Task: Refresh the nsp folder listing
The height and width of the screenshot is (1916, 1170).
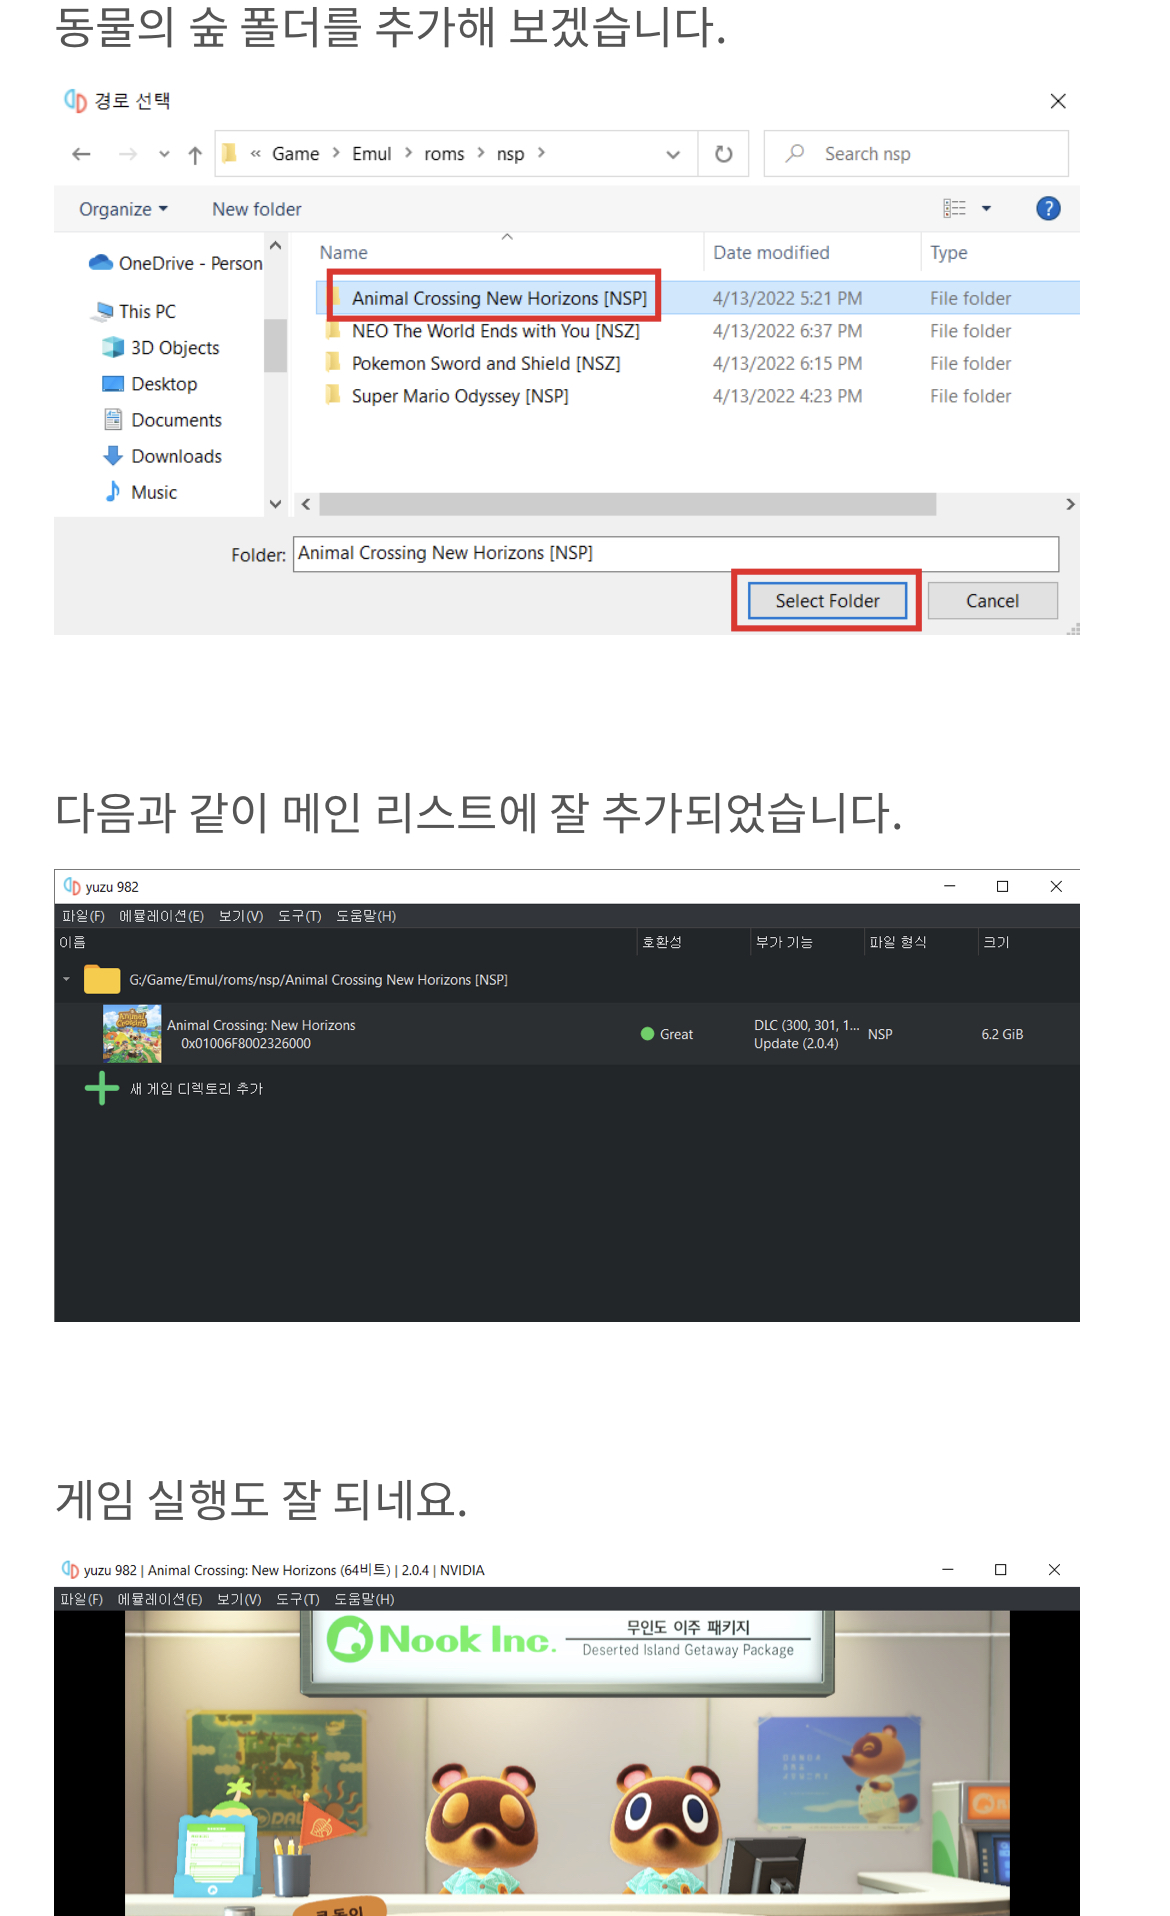Action: (x=724, y=154)
